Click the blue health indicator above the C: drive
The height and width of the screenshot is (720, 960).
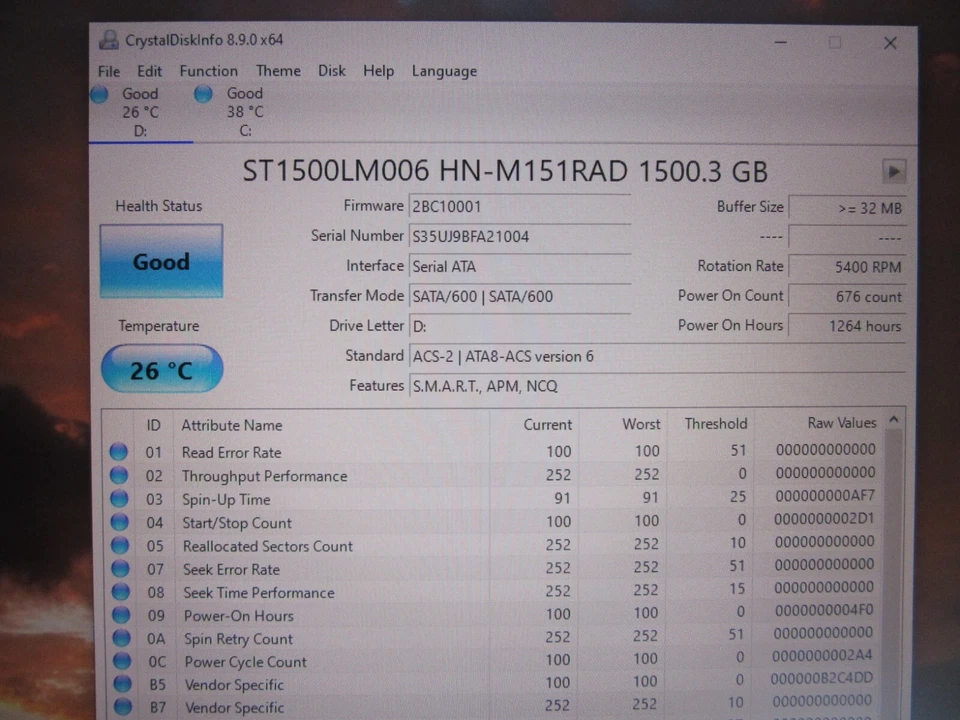203,93
